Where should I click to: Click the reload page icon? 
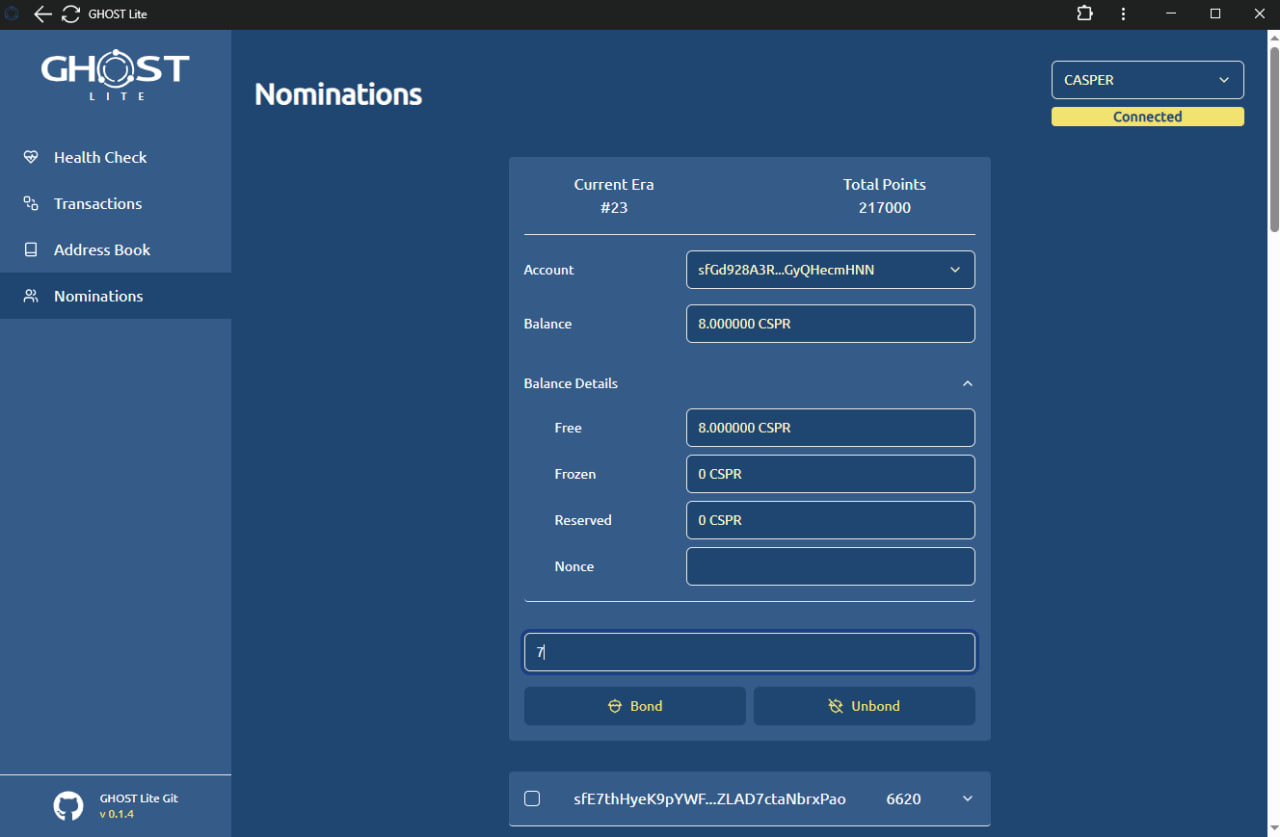pyautogui.click(x=71, y=14)
